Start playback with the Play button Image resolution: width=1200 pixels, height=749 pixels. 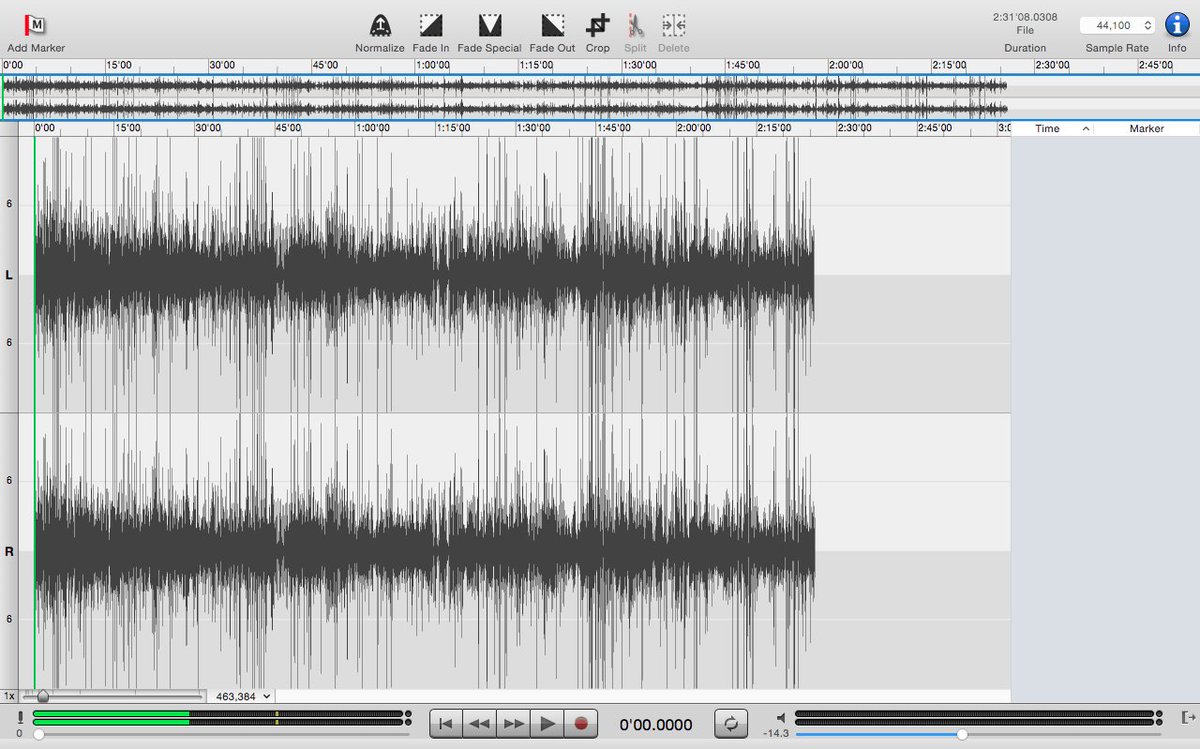pyautogui.click(x=547, y=723)
